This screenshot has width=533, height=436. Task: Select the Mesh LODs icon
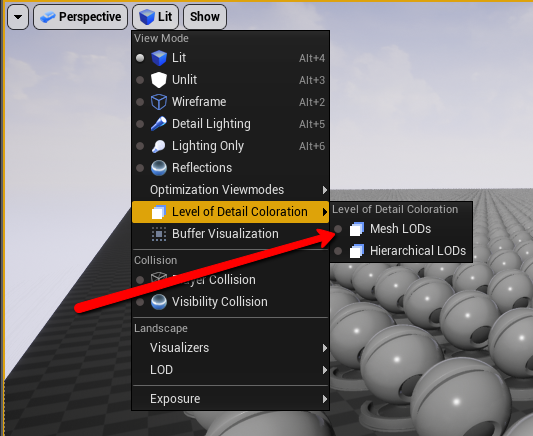(x=357, y=229)
